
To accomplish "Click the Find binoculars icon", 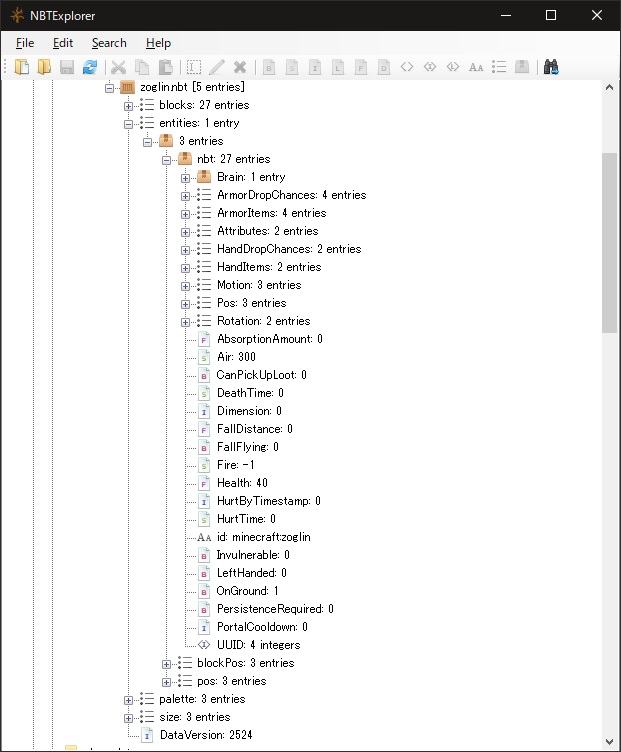I will (x=551, y=67).
